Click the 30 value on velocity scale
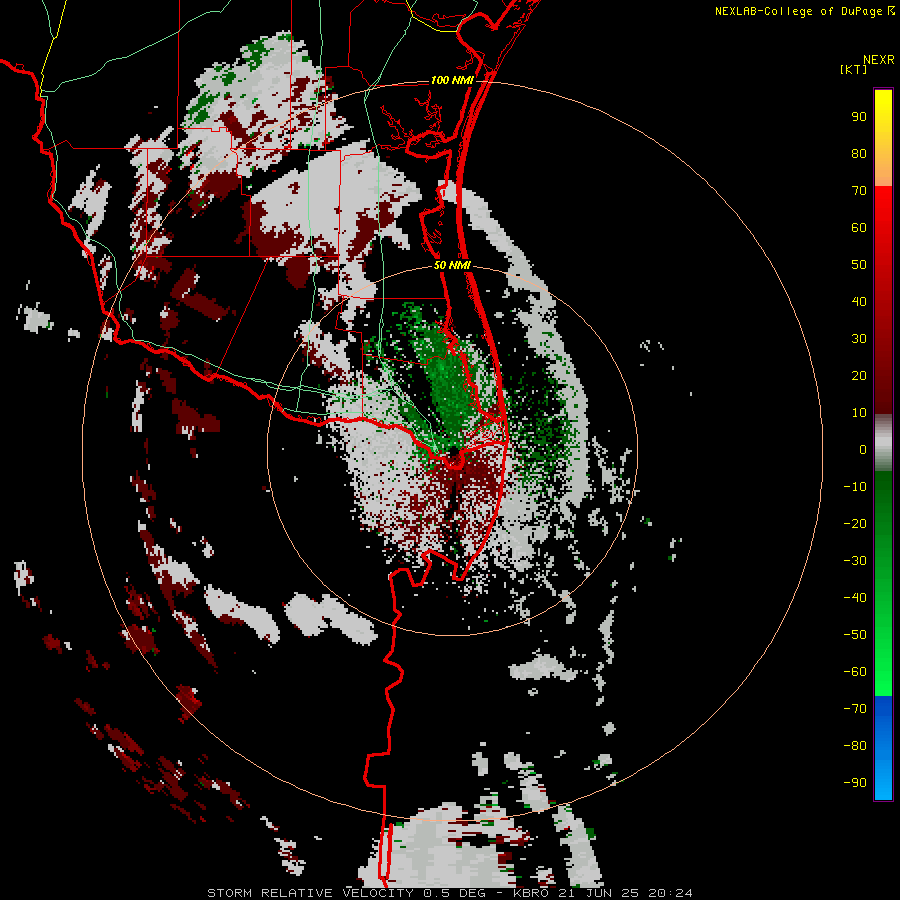This screenshot has width=900, height=900. tap(859, 339)
